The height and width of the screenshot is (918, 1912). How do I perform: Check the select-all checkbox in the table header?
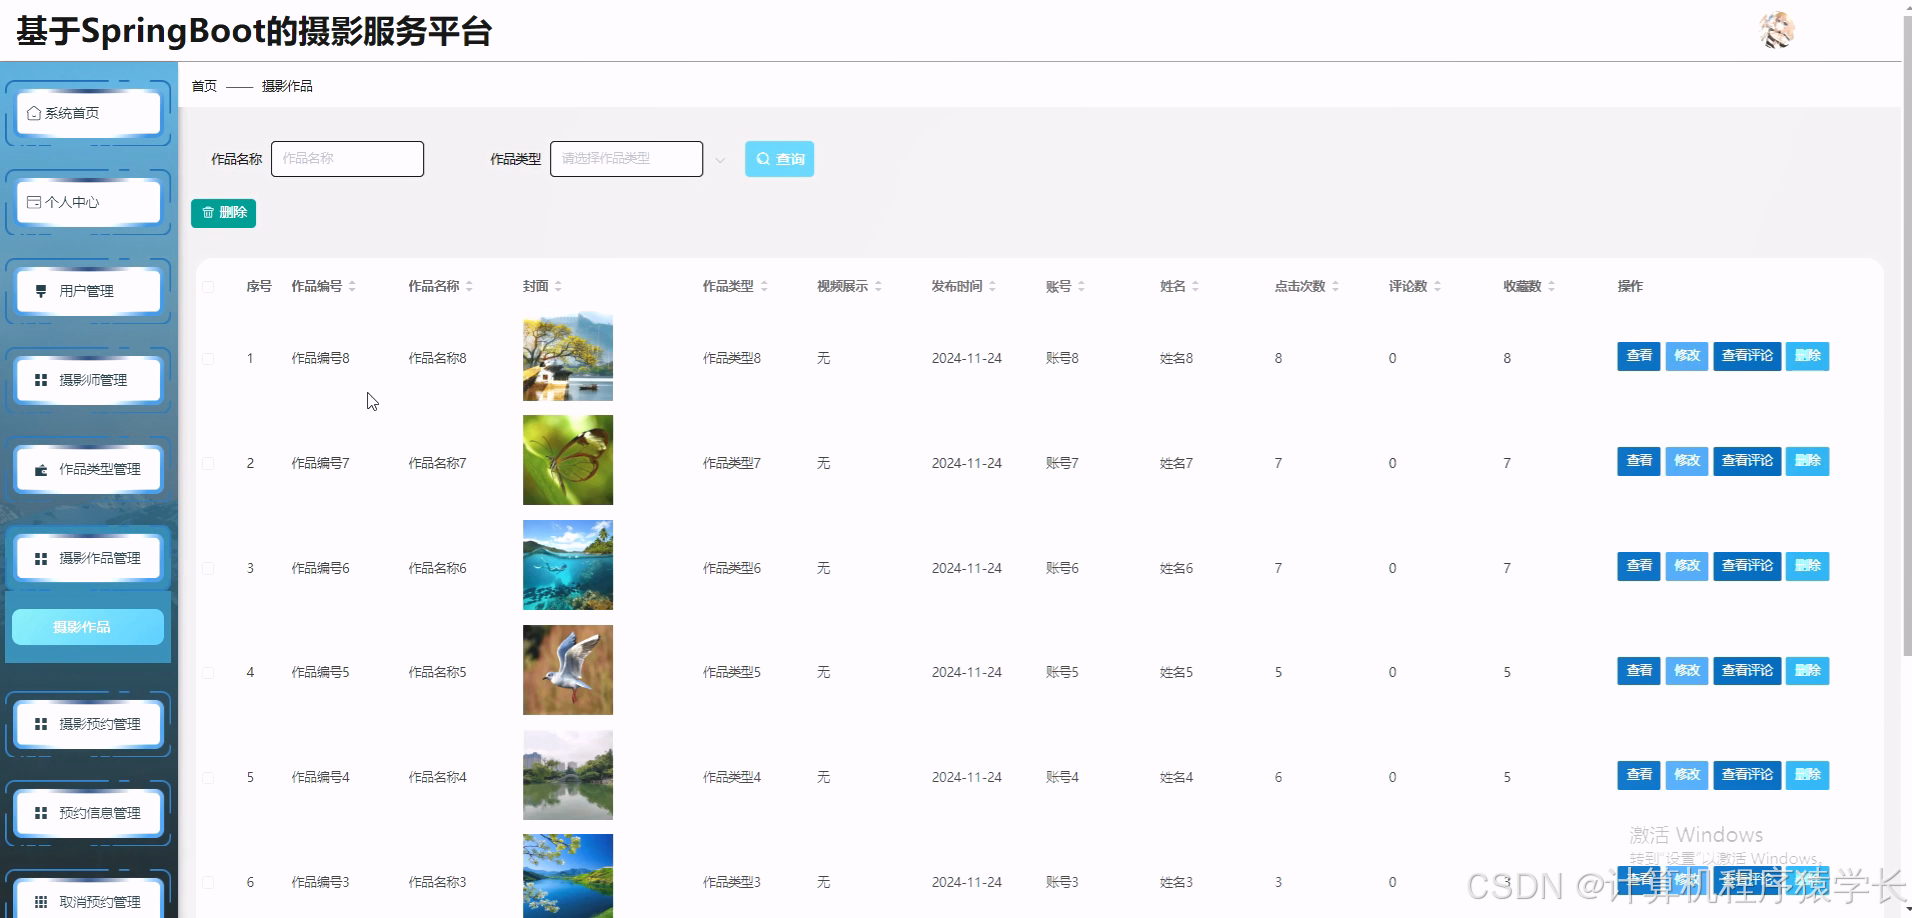pos(208,287)
